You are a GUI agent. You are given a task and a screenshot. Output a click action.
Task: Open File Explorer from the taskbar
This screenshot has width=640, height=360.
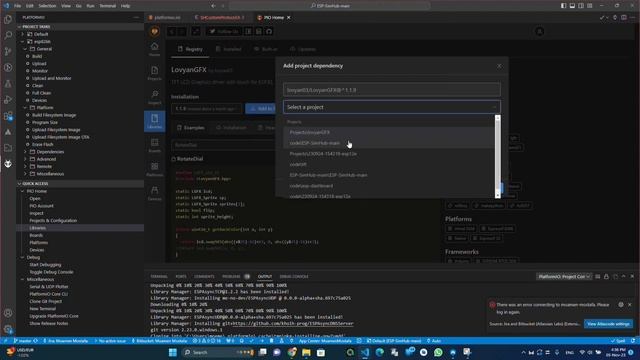tap(306, 352)
